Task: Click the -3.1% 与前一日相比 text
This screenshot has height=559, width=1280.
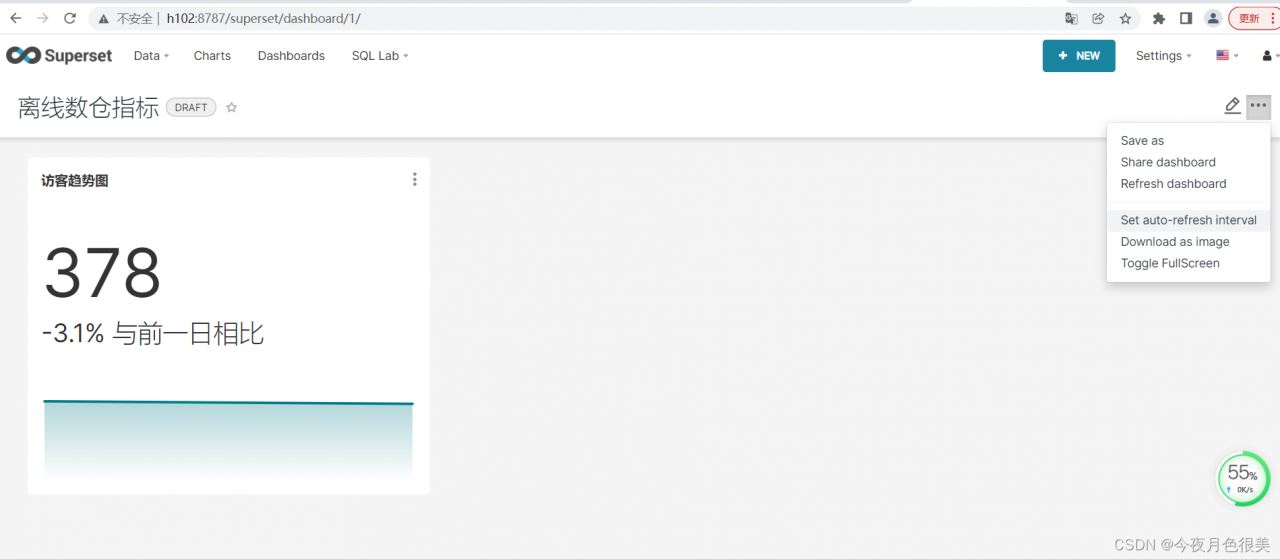Action: [x=153, y=334]
